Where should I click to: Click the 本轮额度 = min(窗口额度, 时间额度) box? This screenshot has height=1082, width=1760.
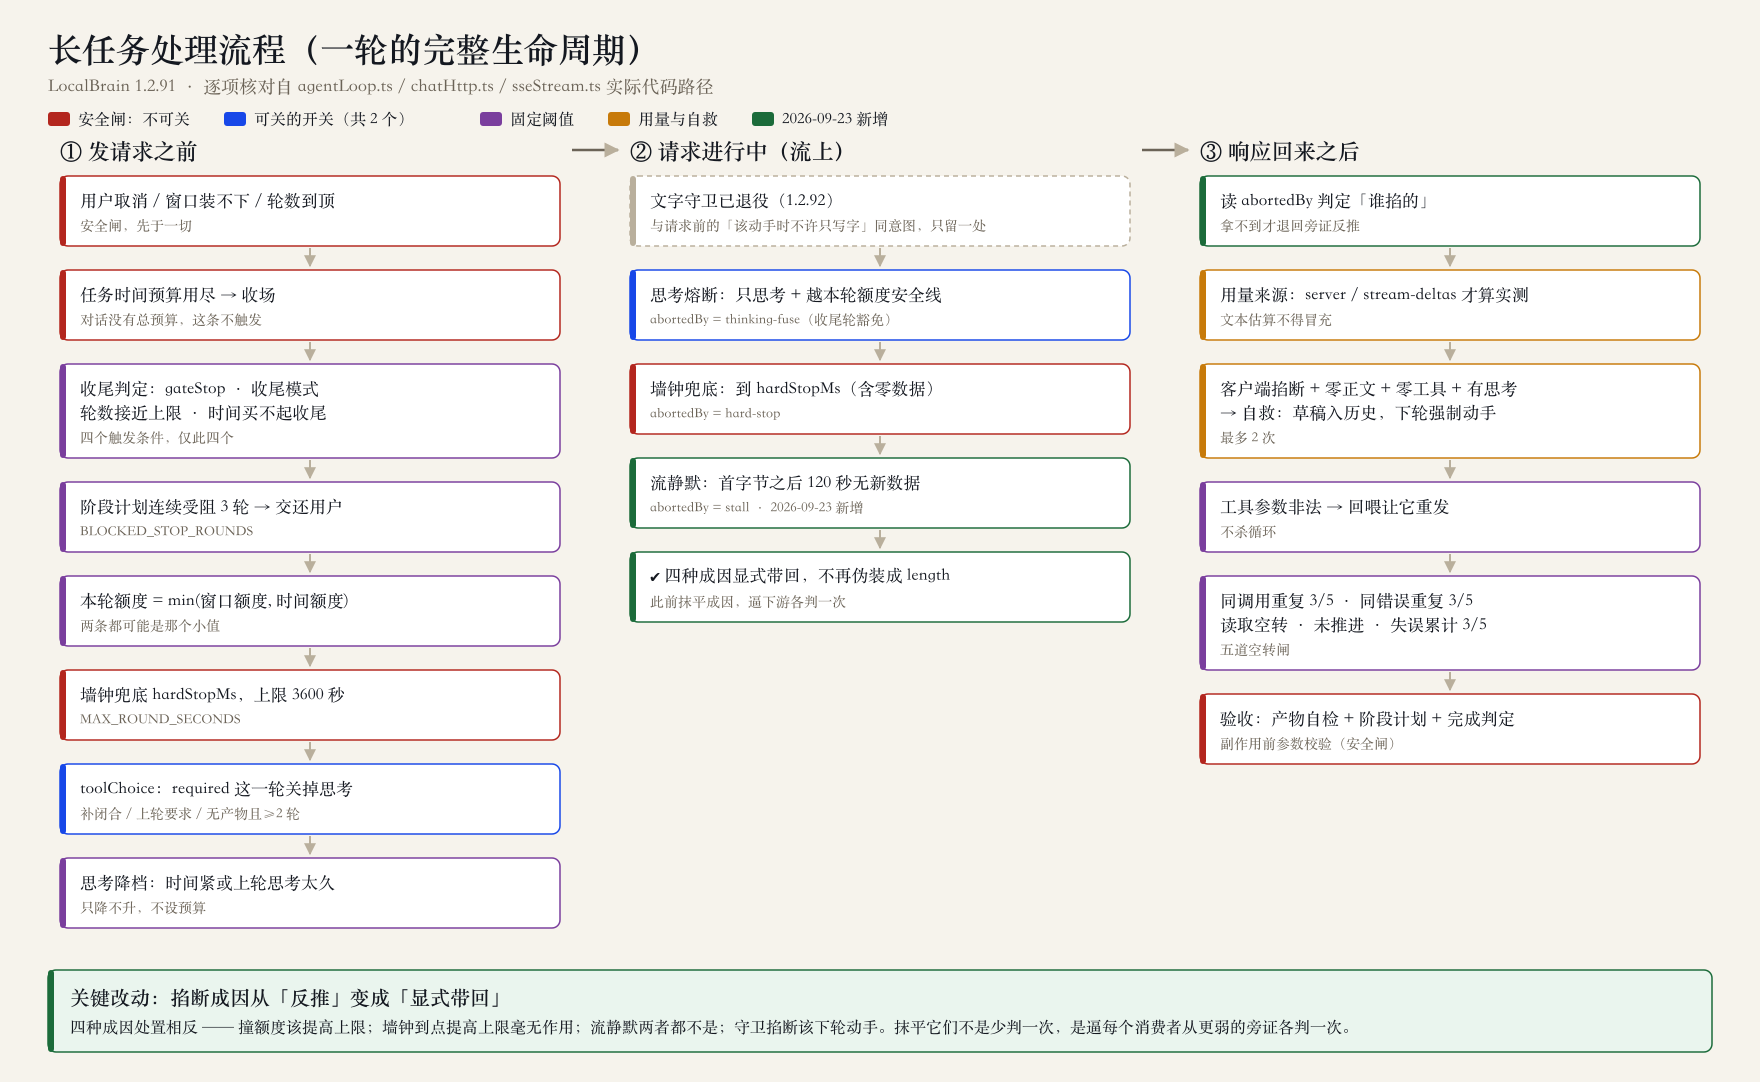click(310, 611)
